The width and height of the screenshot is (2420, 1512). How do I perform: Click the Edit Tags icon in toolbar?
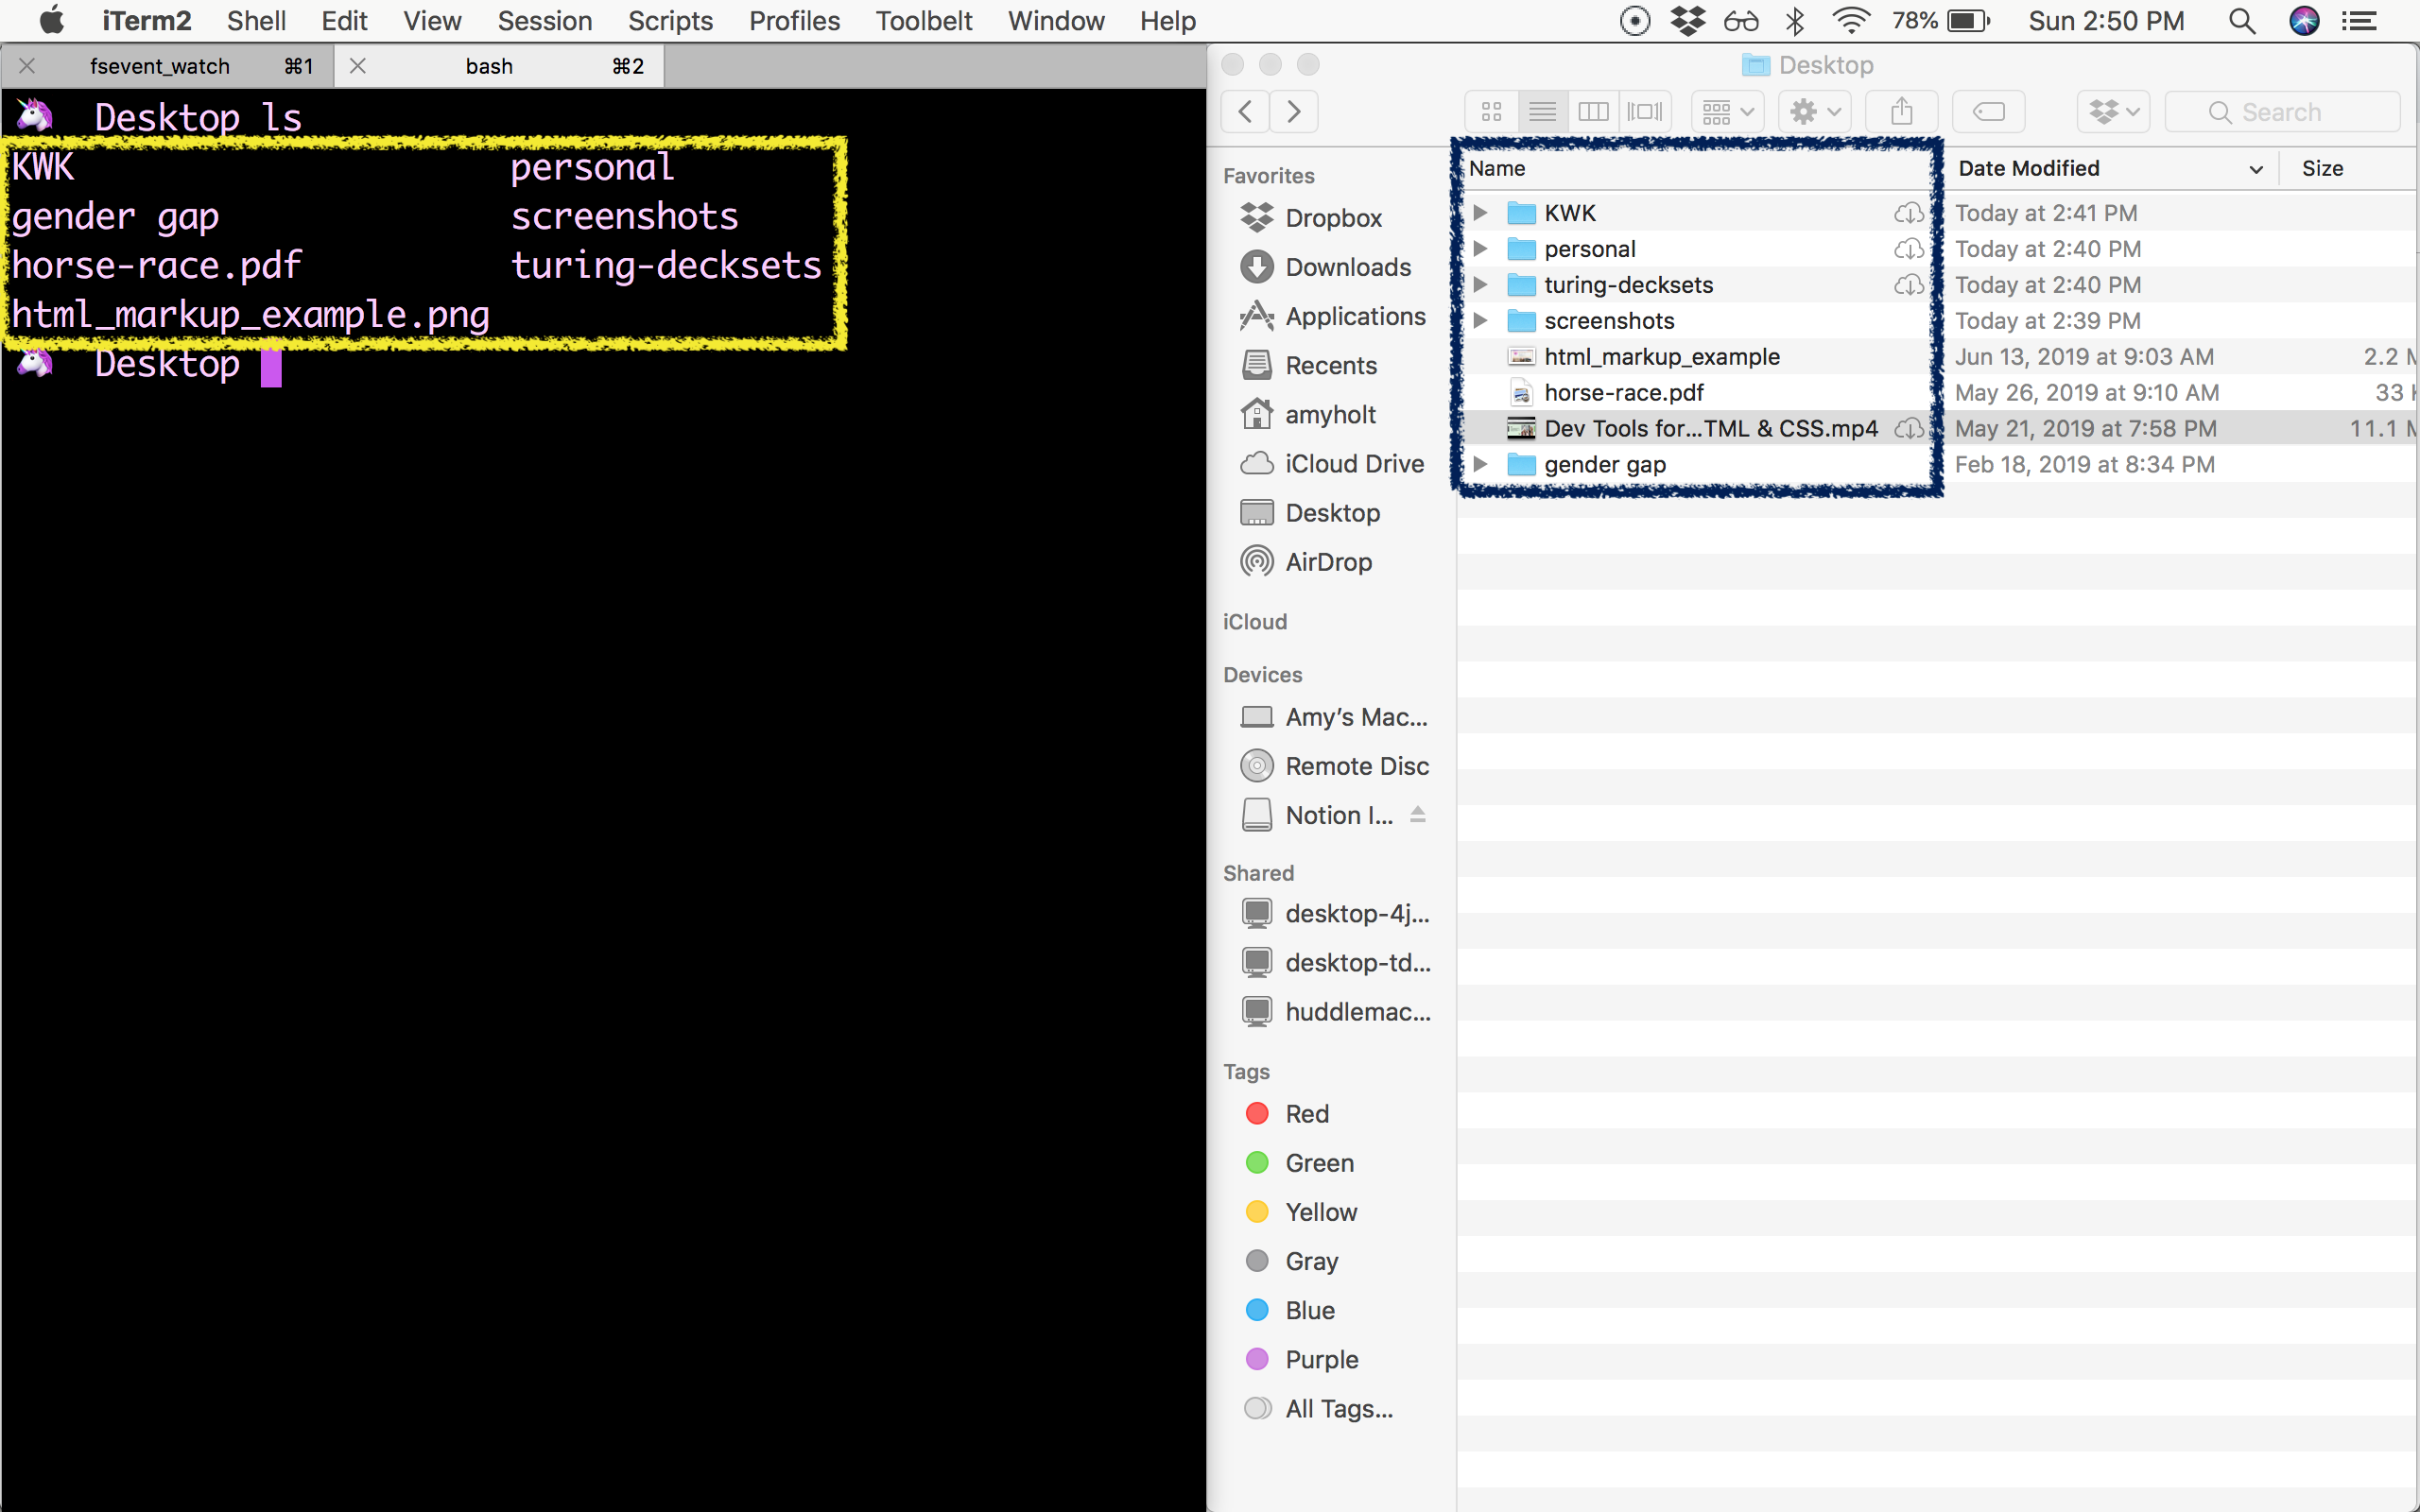(x=1988, y=111)
